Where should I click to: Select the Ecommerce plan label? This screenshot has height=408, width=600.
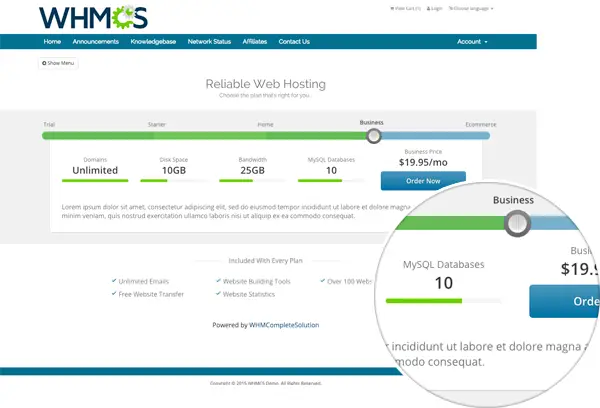(481, 124)
